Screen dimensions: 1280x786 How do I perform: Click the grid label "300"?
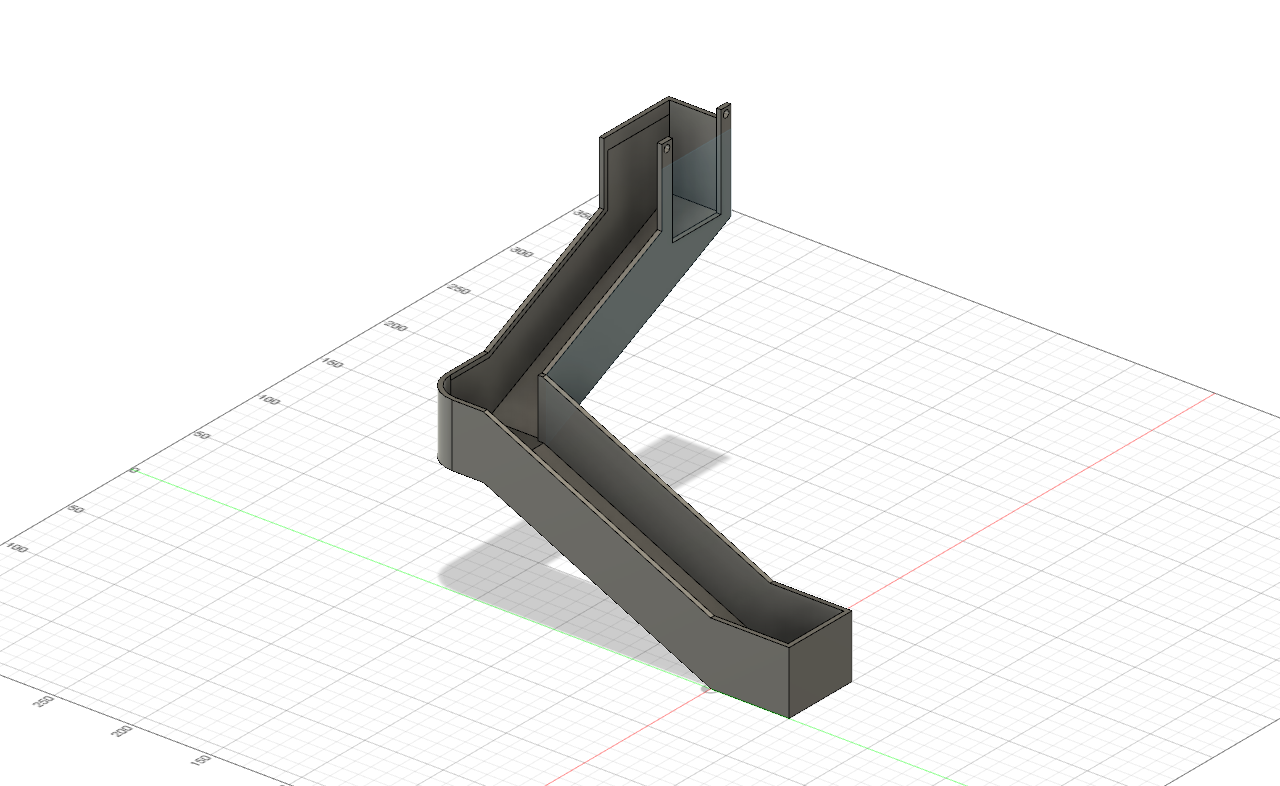click(520, 251)
